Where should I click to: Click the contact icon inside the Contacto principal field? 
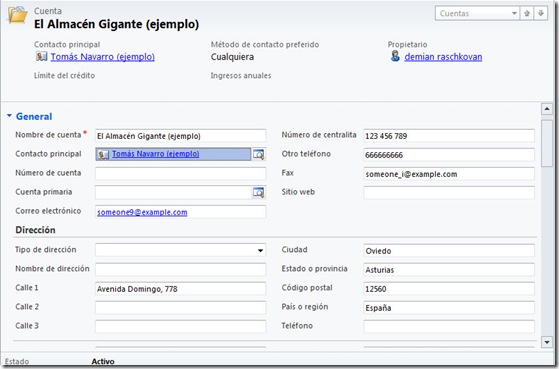pos(103,154)
